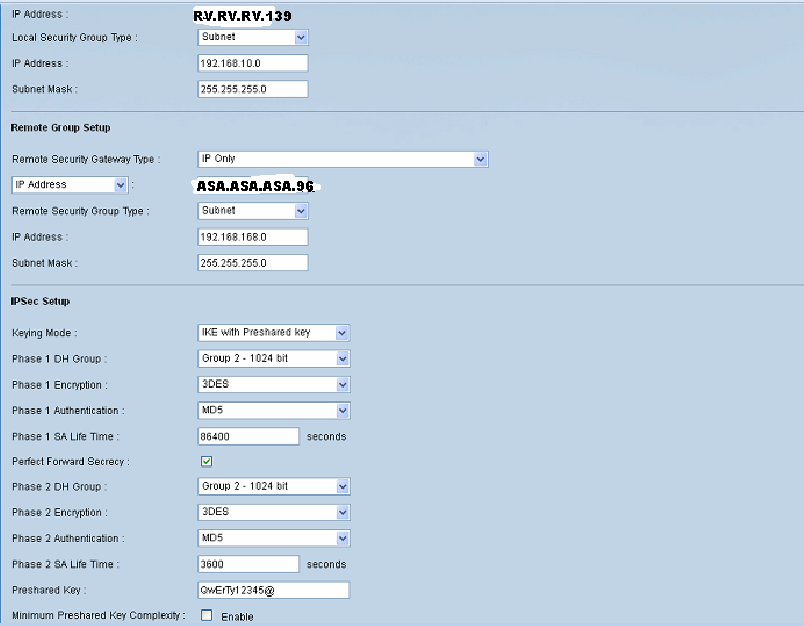This screenshot has height=626, width=804.
Task: Click the local Subnet Mask field above Remote Group Setup
Action: (253, 89)
